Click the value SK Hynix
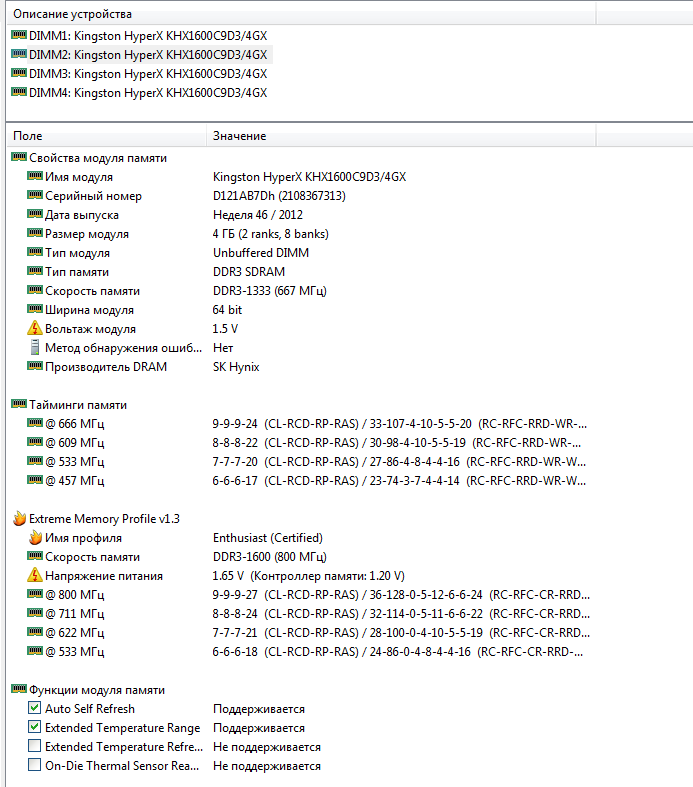693x787 pixels. (236, 367)
